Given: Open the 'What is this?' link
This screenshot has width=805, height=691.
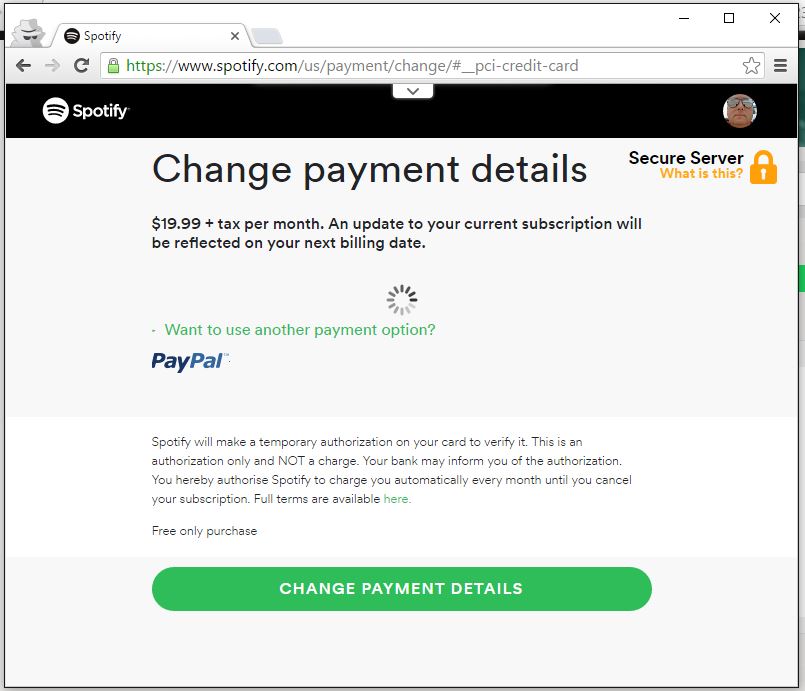Looking at the screenshot, I should 701,174.
